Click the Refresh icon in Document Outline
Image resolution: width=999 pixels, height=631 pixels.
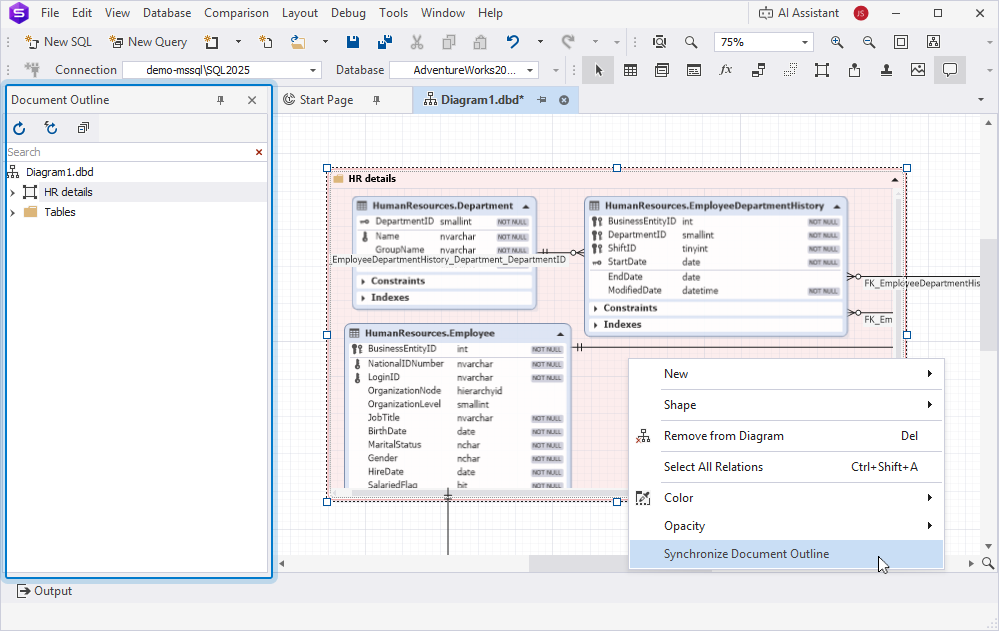tap(19, 128)
